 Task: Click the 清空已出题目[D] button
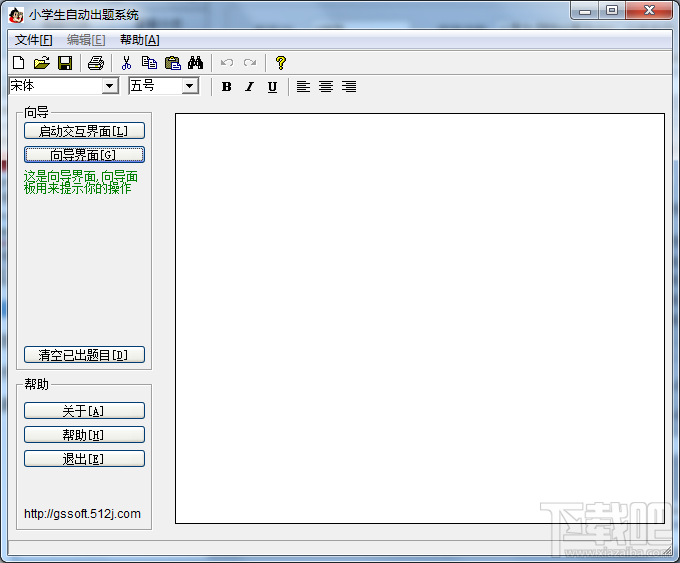pos(84,355)
